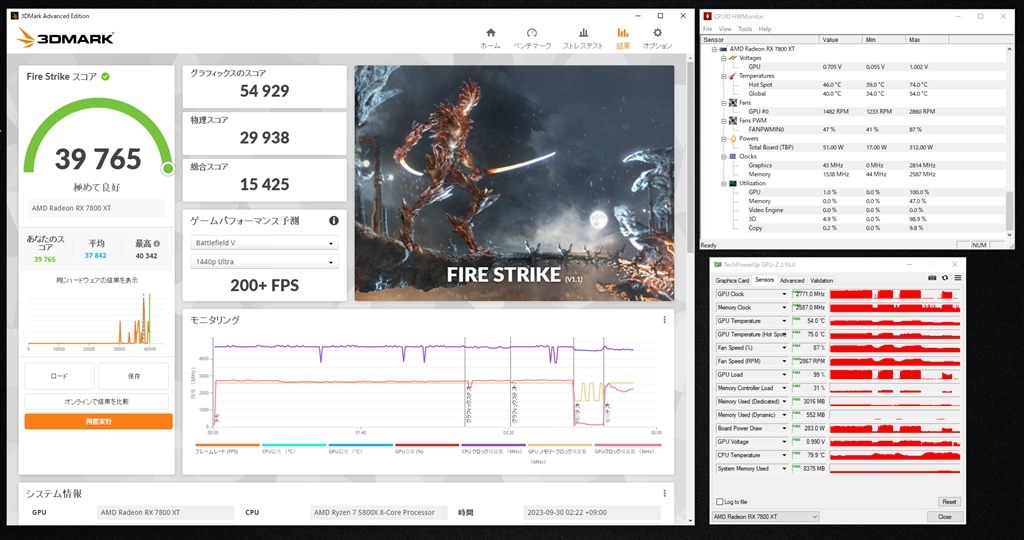The height and width of the screenshot is (540, 1024).
Task: Click the Powers flame icon in HWMonitor
Action: point(733,138)
